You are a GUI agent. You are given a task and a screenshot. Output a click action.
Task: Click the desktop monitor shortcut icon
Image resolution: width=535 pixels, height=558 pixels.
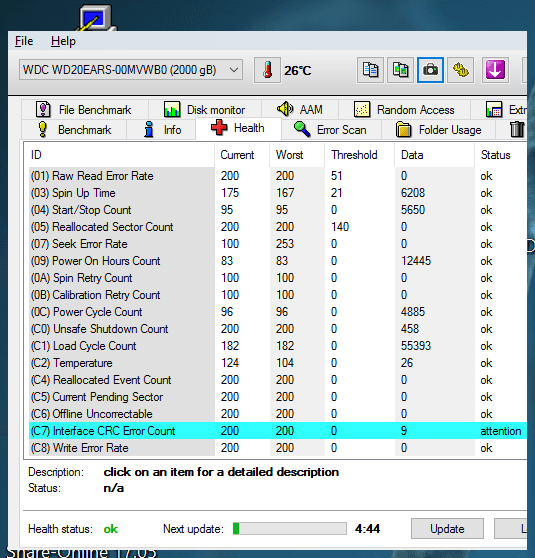(96, 18)
